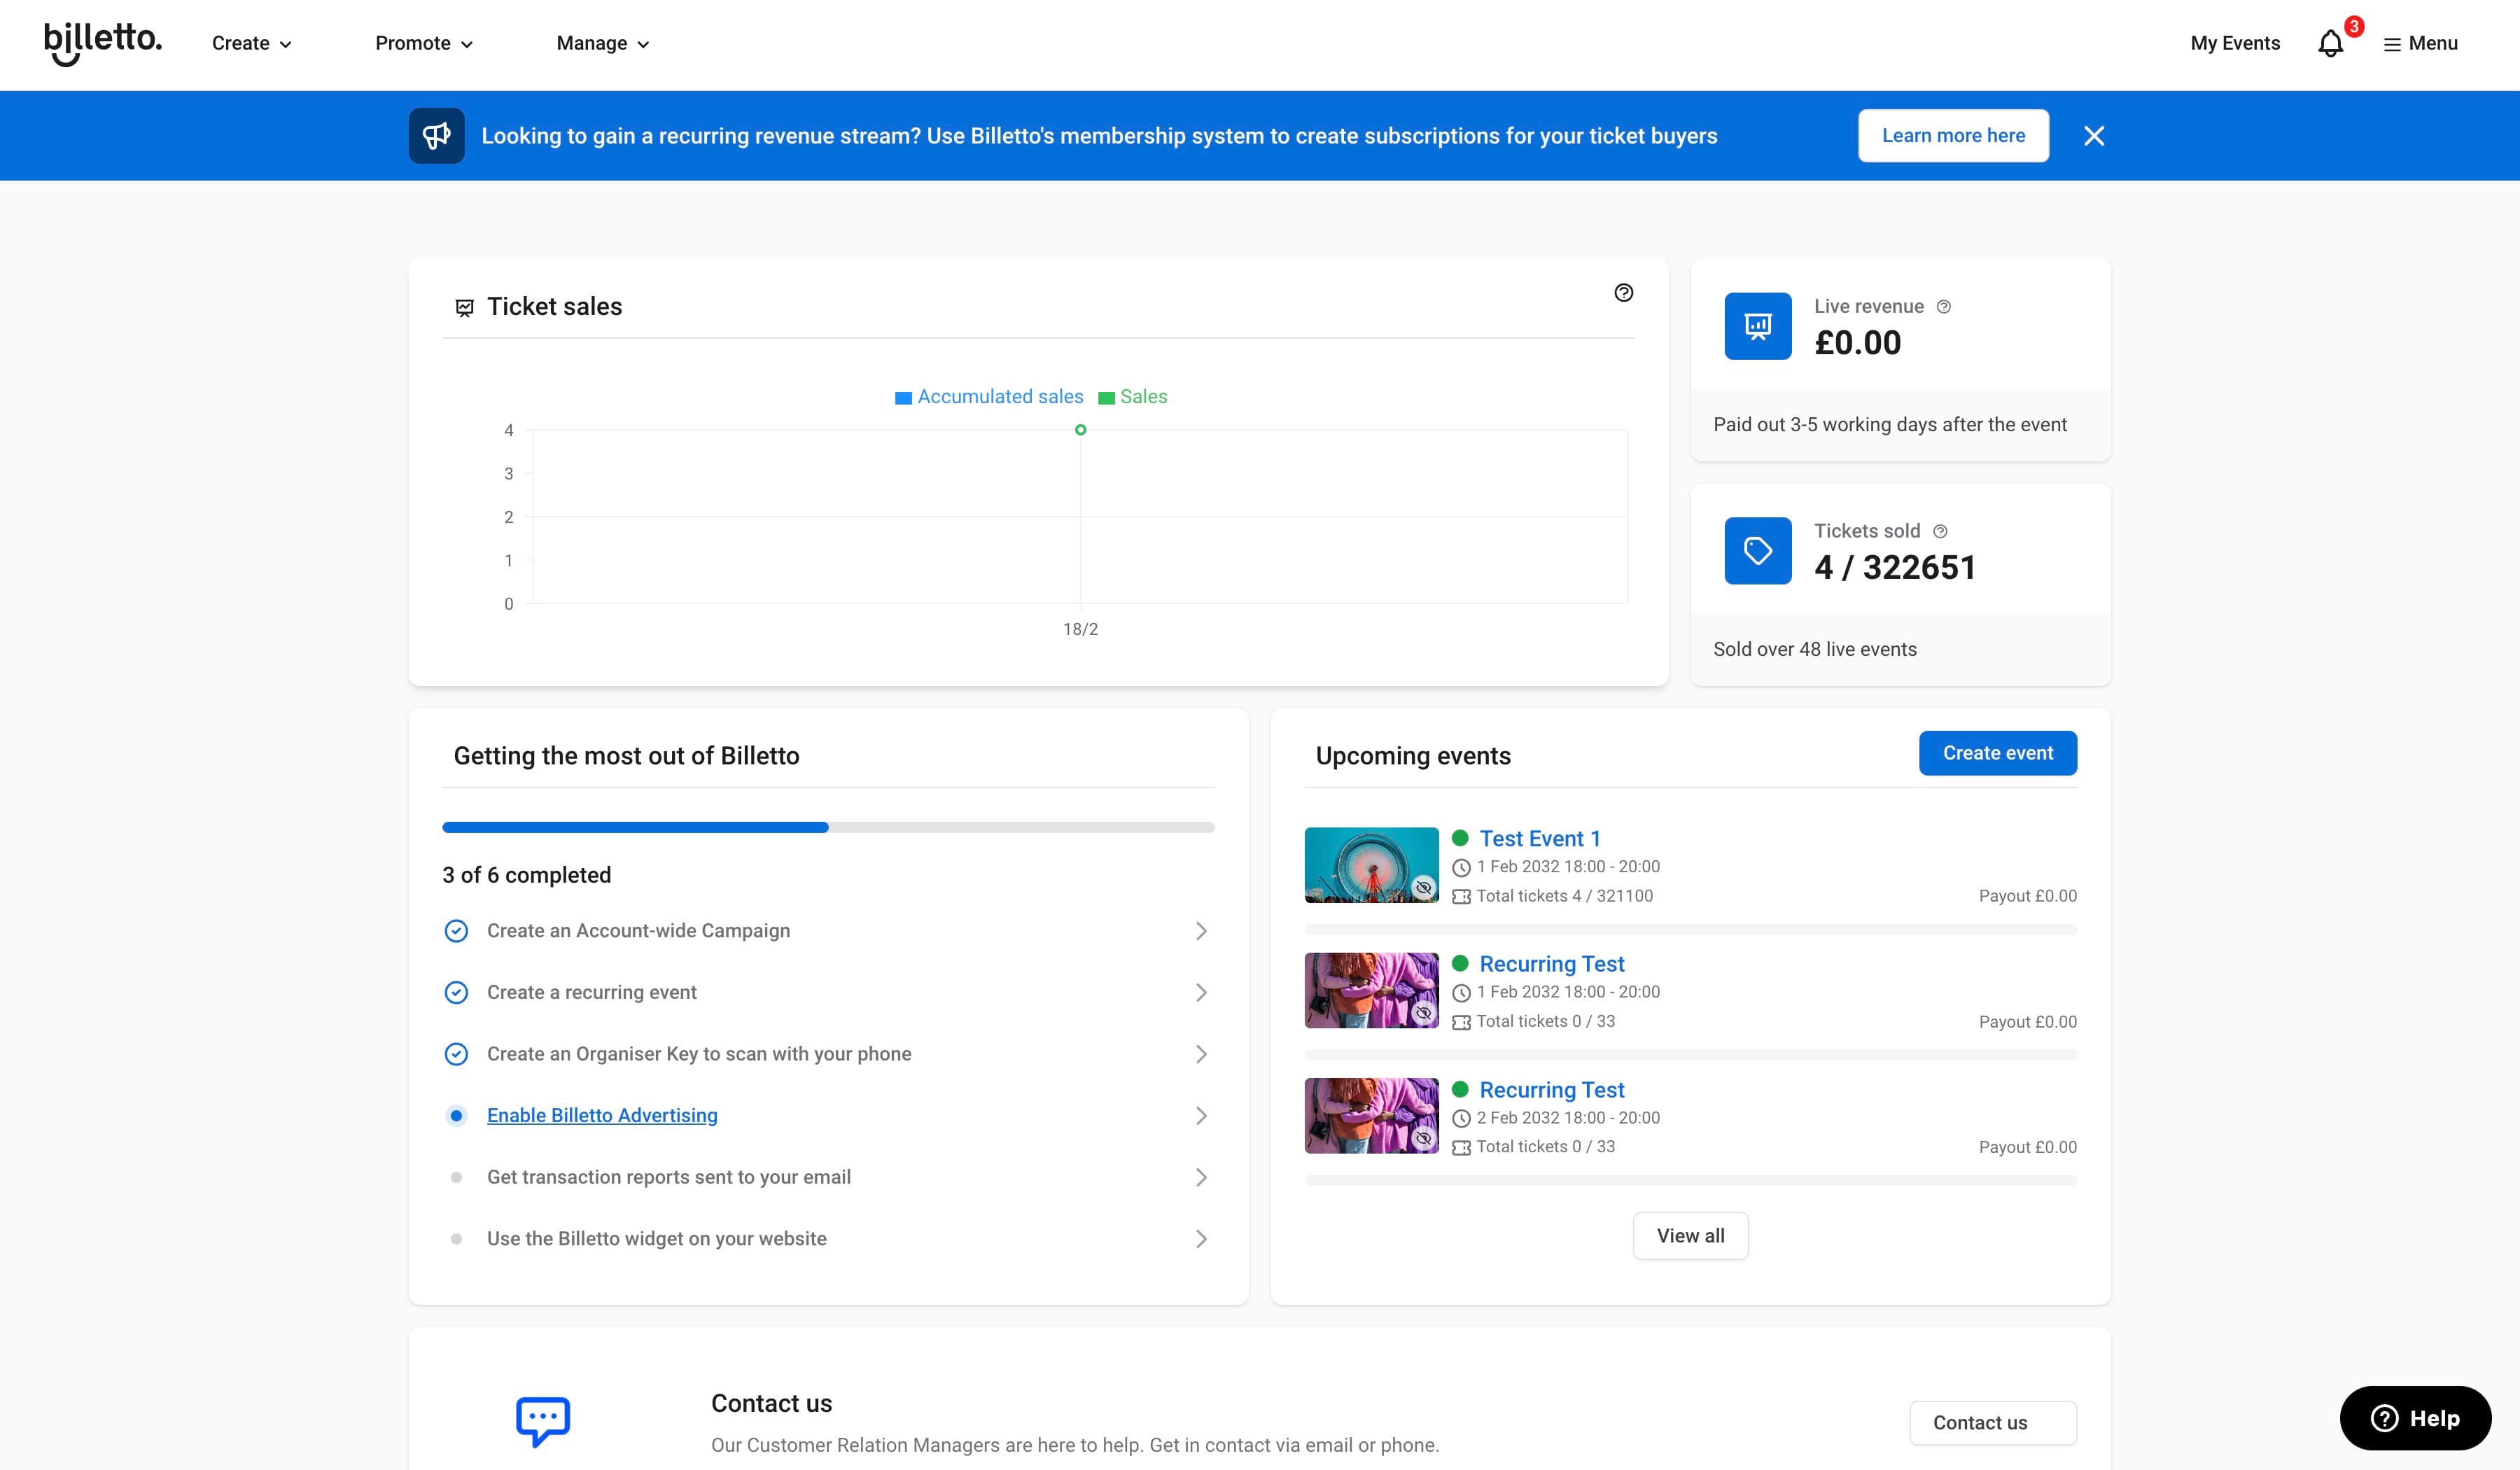The width and height of the screenshot is (2520, 1470).
Task: Click the blue dot for Enable Billetto Advertising
Action: [x=456, y=1116]
